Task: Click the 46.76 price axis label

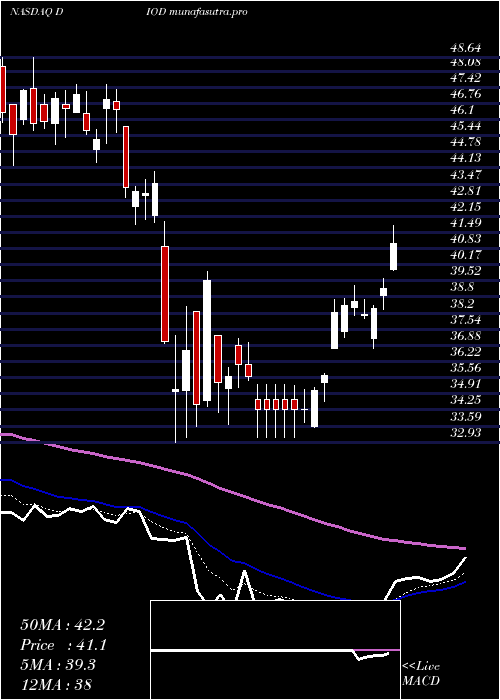Action: [x=465, y=94]
